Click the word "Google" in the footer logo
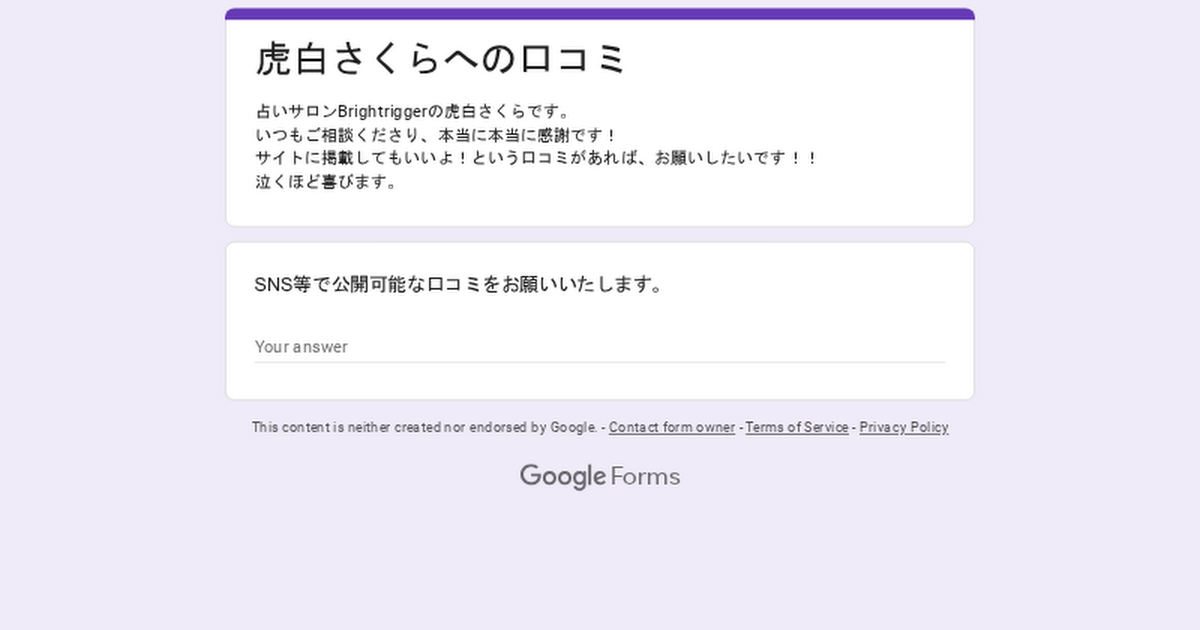This screenshot has width=1200, height=630. click(562, 476)
